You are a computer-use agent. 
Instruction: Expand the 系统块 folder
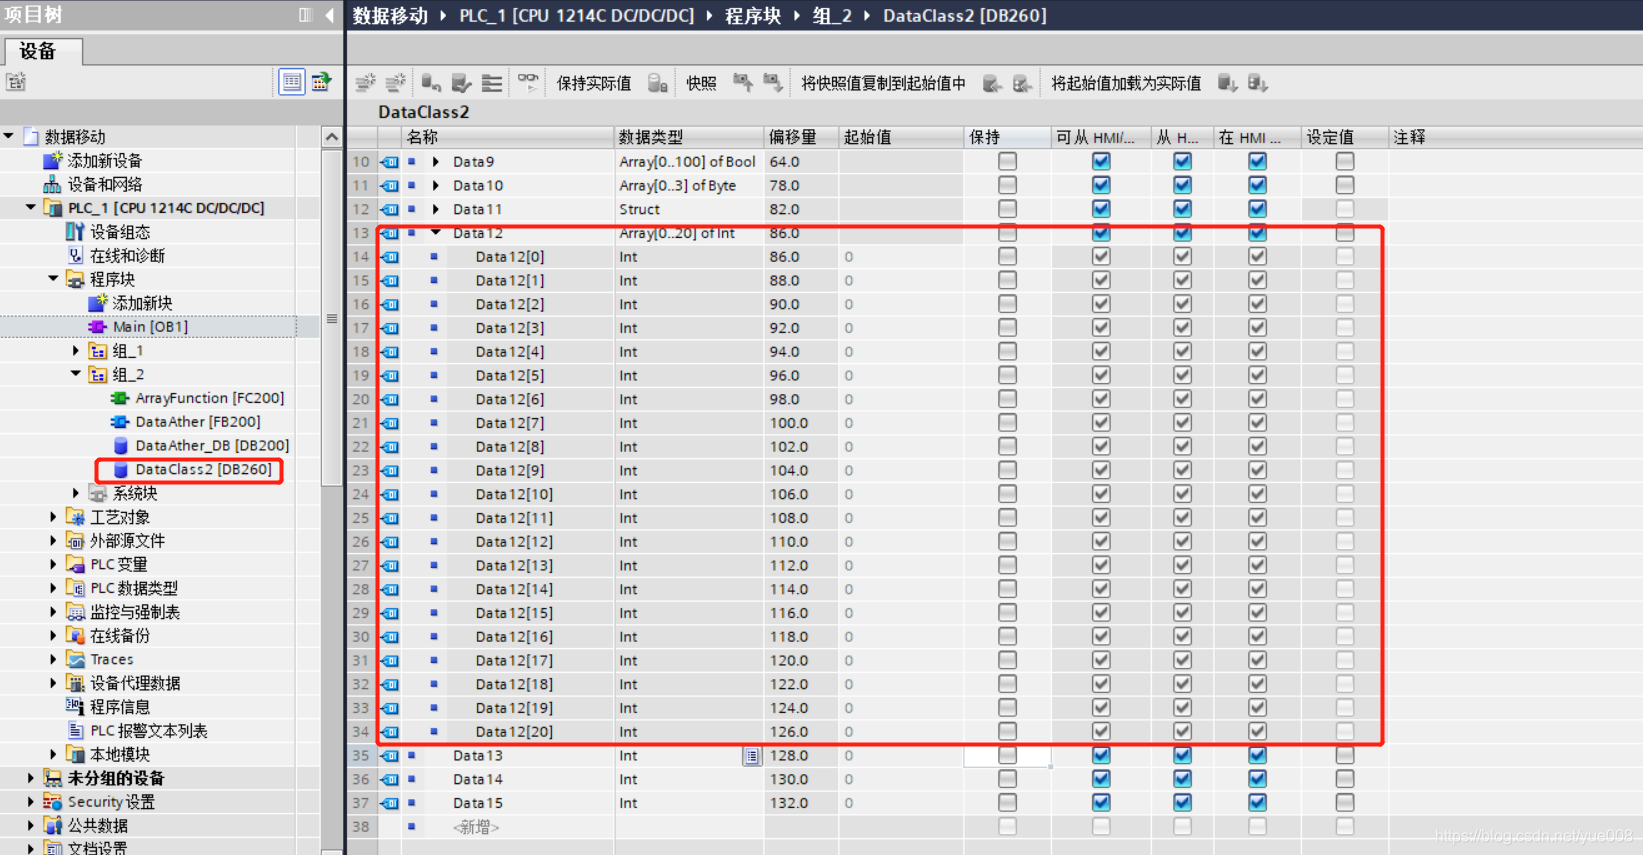pos(75,493)
